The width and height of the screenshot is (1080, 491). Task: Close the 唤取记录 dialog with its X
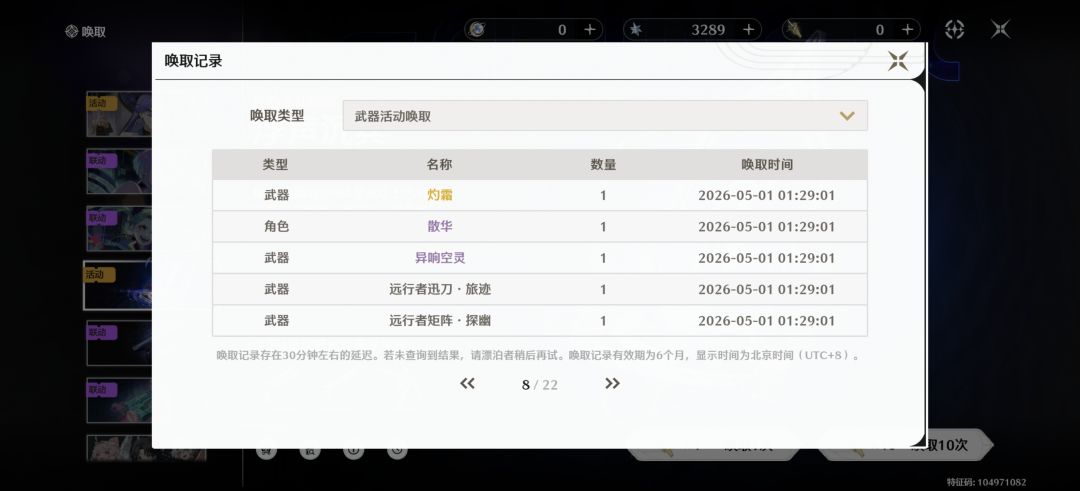(897, 61)
